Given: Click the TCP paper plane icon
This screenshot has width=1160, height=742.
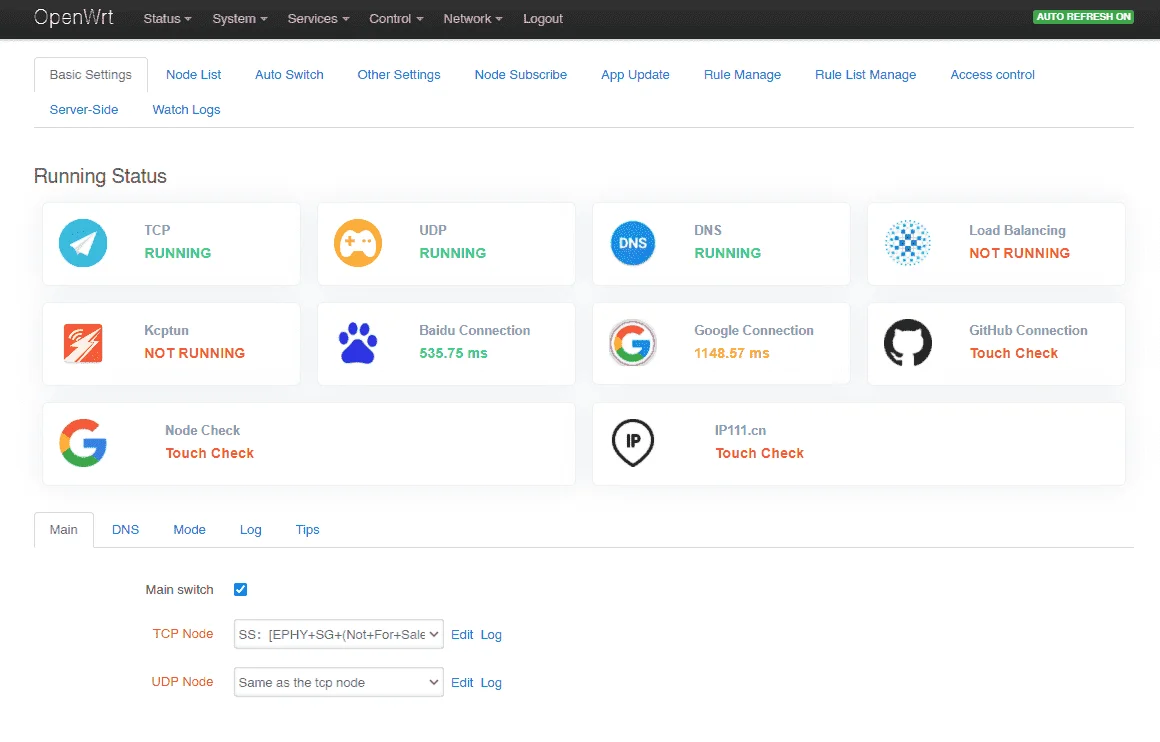Looking at the screenshot, I should pyautogui.click(x=83, y=243).
